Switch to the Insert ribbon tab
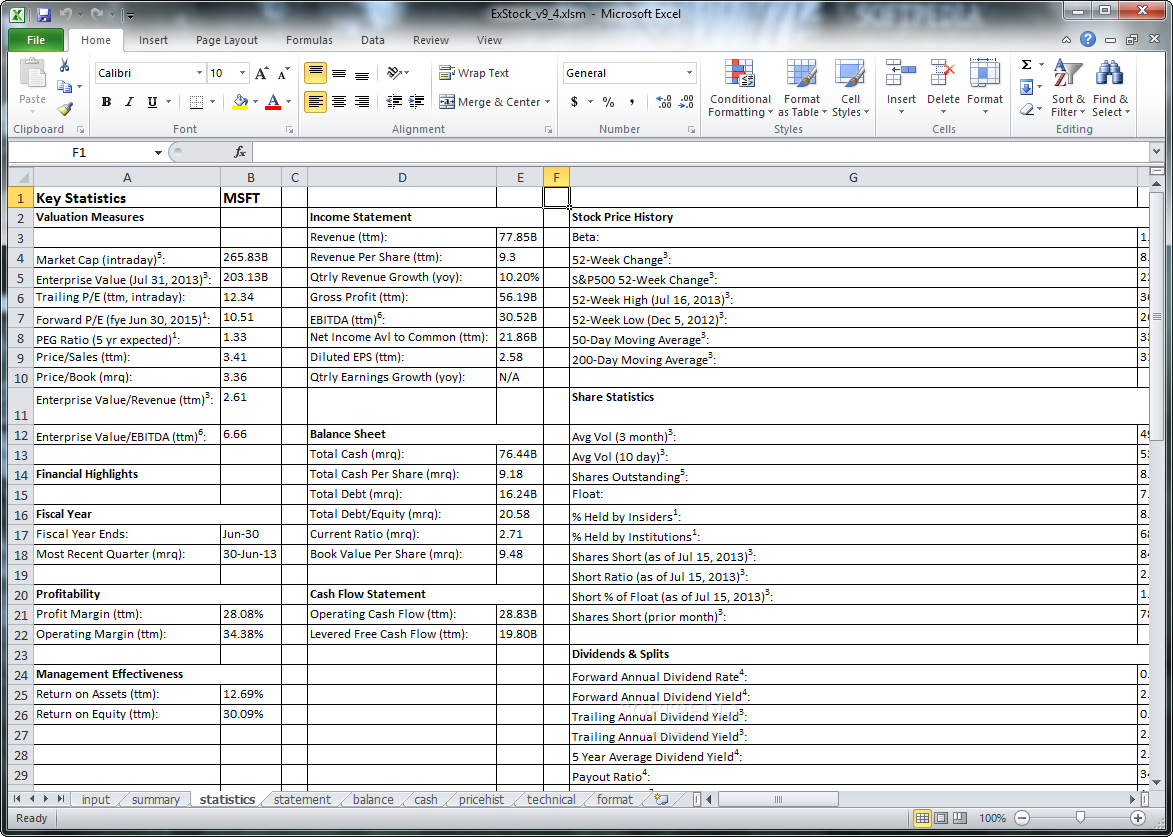Image resolution: width=1173 pixels, height=837 pixels. pyautogui.click(x=153, y=40)
